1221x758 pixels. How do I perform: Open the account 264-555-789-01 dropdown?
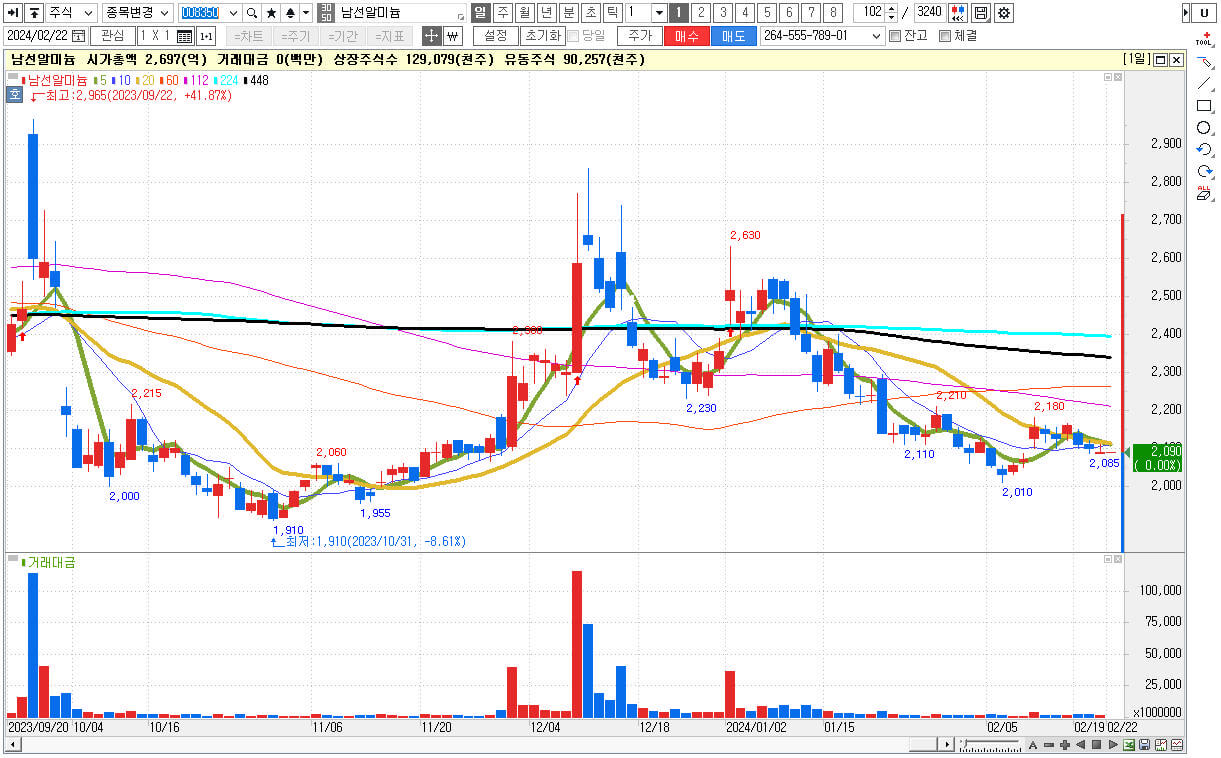(823, 36)
